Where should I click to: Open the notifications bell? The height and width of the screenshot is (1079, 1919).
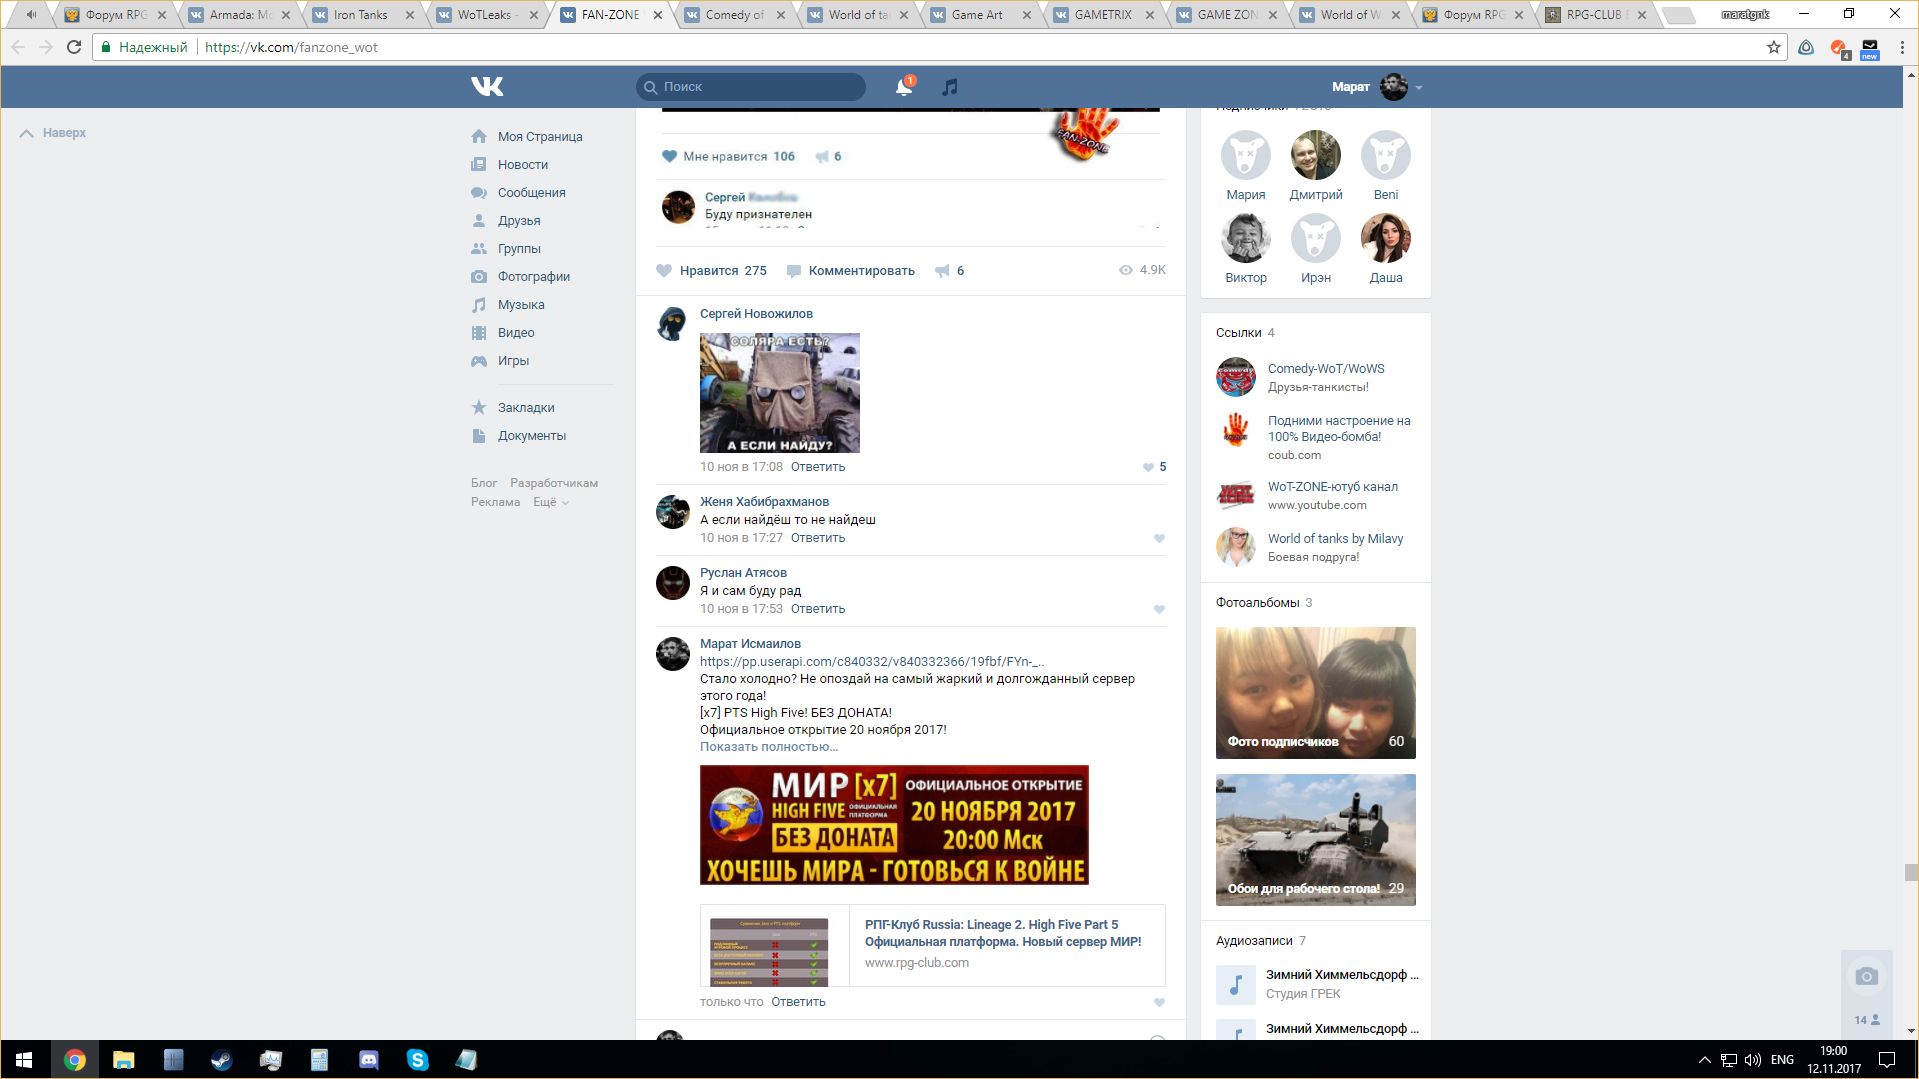[x=904, y=87]
